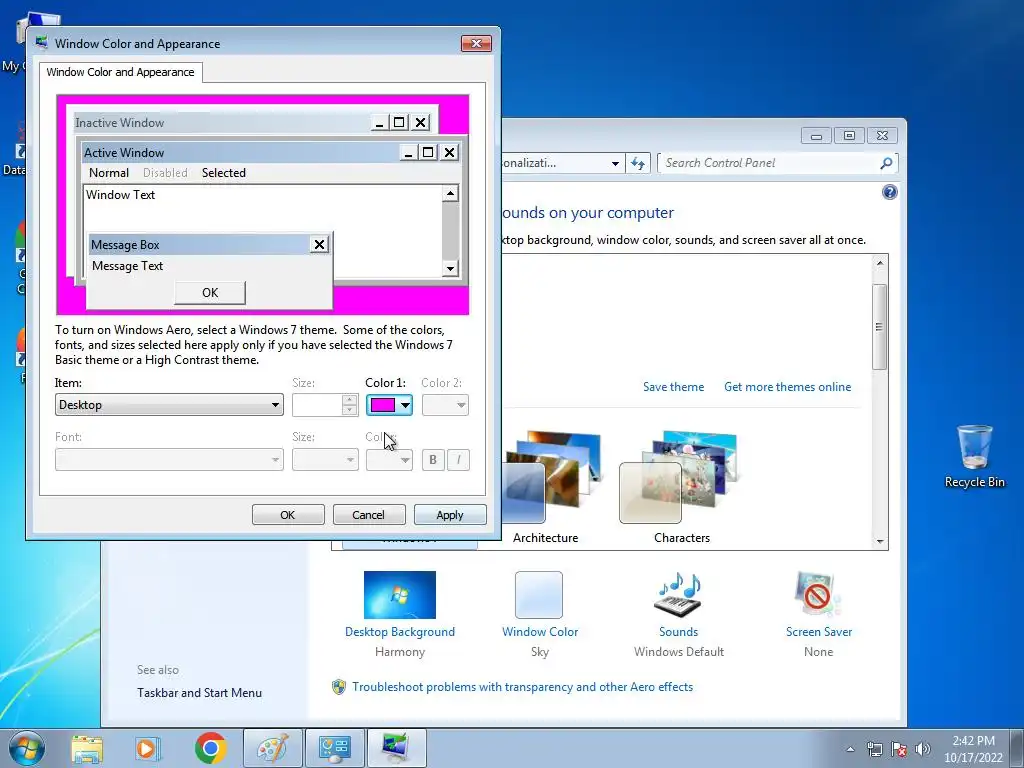The height and width of the screenshot is (768, 1024).
Task: Click the Apply button
Action: (x=450, y=515)
